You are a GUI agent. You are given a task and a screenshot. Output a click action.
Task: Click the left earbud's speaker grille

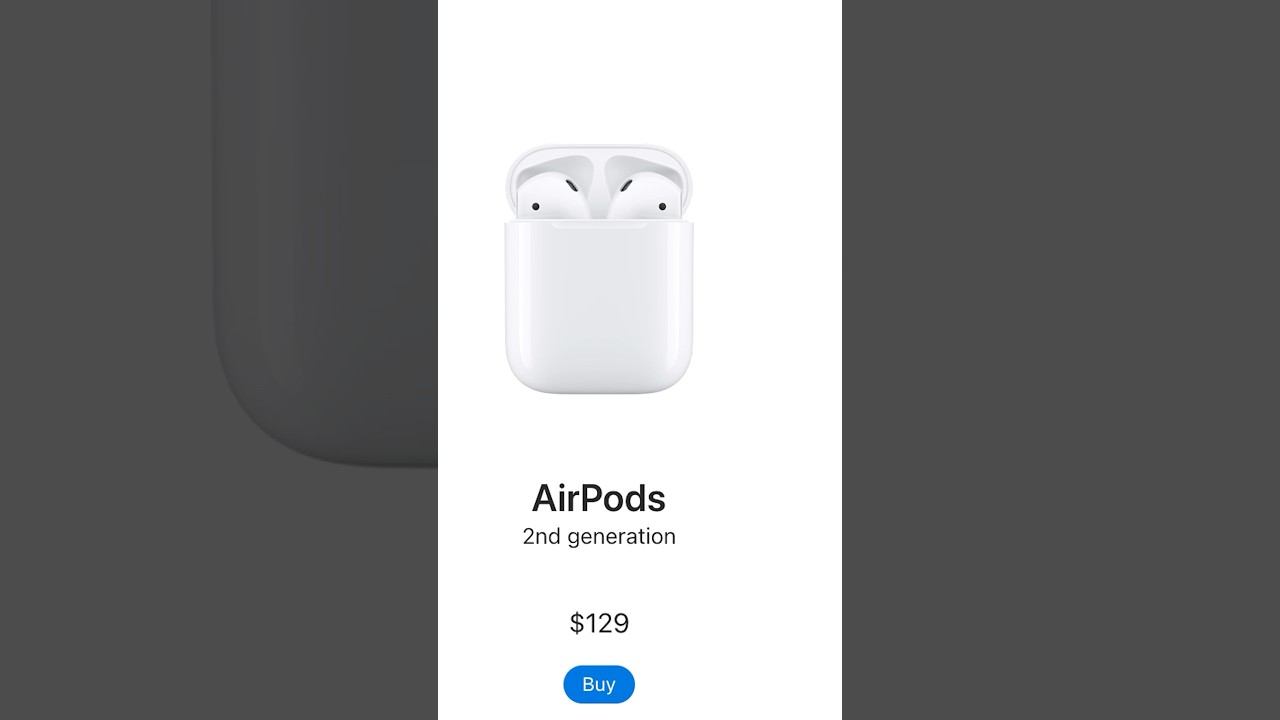[570, 187]
